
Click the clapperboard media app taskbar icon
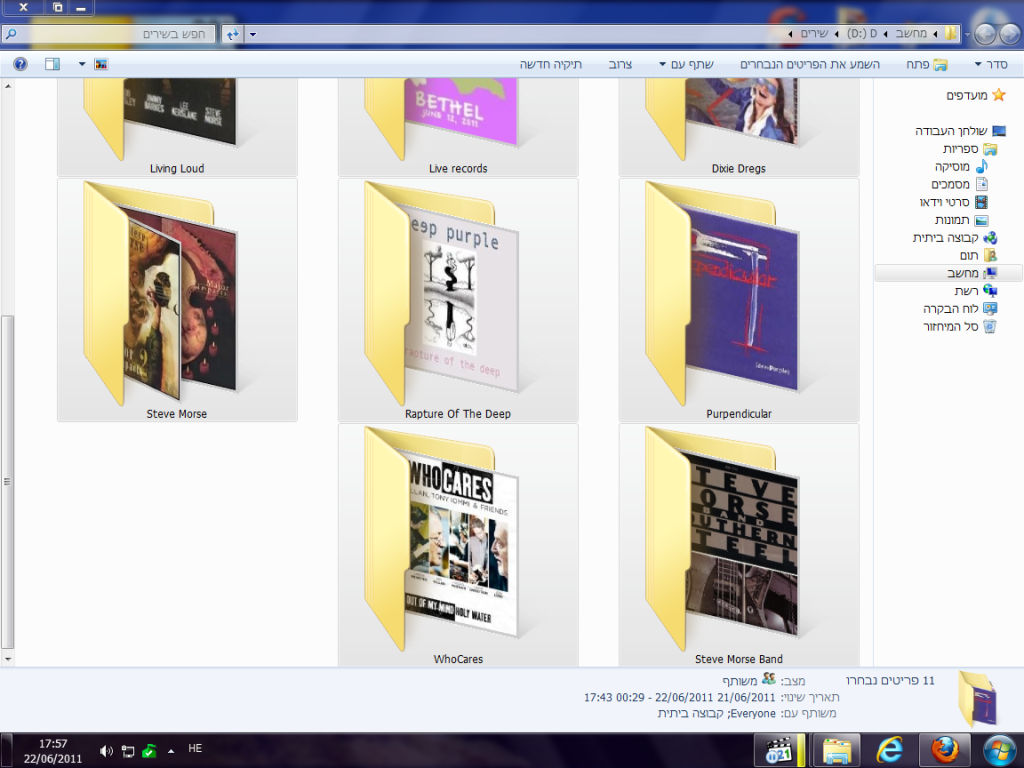click(x=780, y=751)
